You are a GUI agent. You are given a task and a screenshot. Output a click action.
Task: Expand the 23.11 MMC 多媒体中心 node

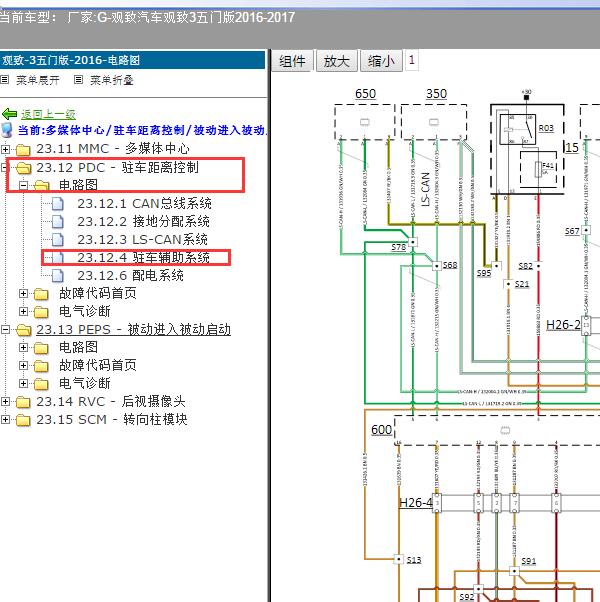(x=5, y=149)
